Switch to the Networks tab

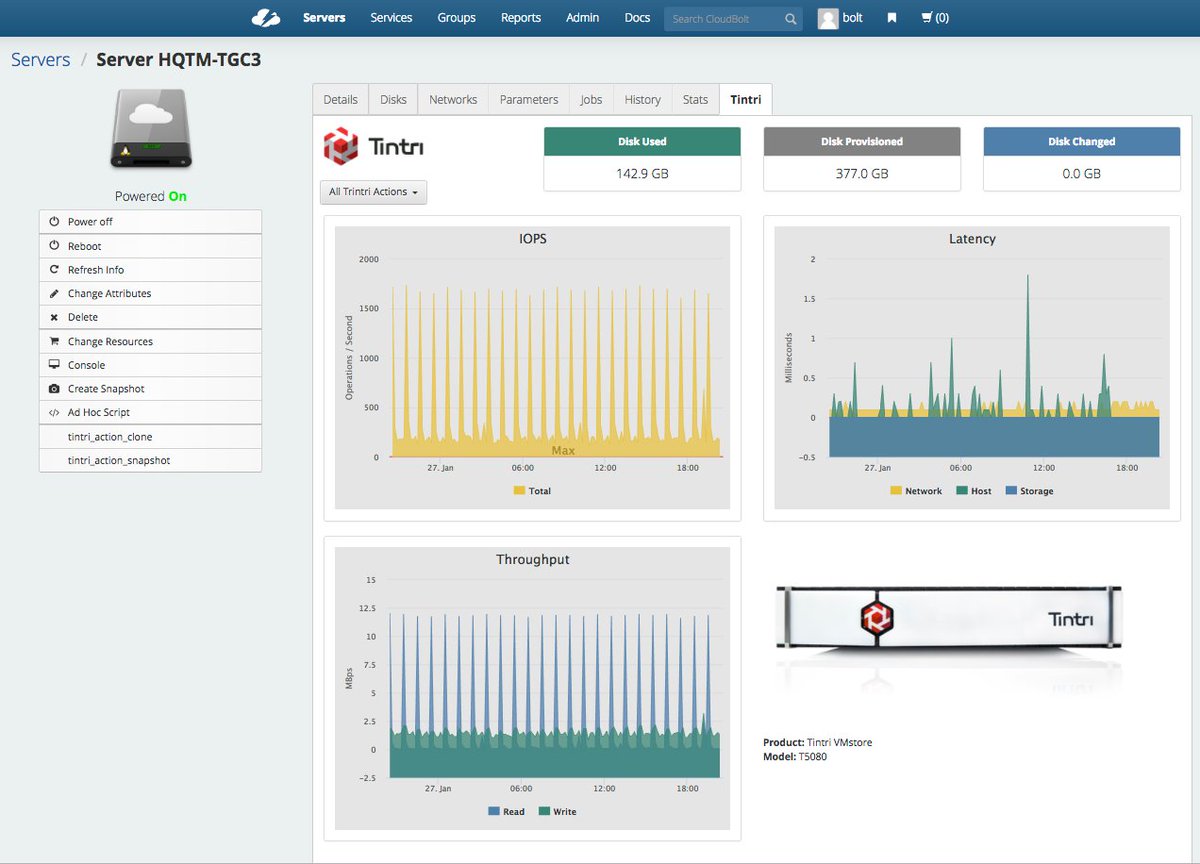click(x=453, y=99)
